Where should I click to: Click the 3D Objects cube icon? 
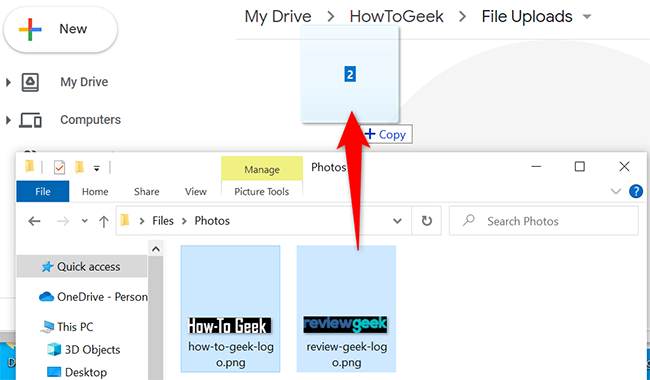(x=54, y=350)
